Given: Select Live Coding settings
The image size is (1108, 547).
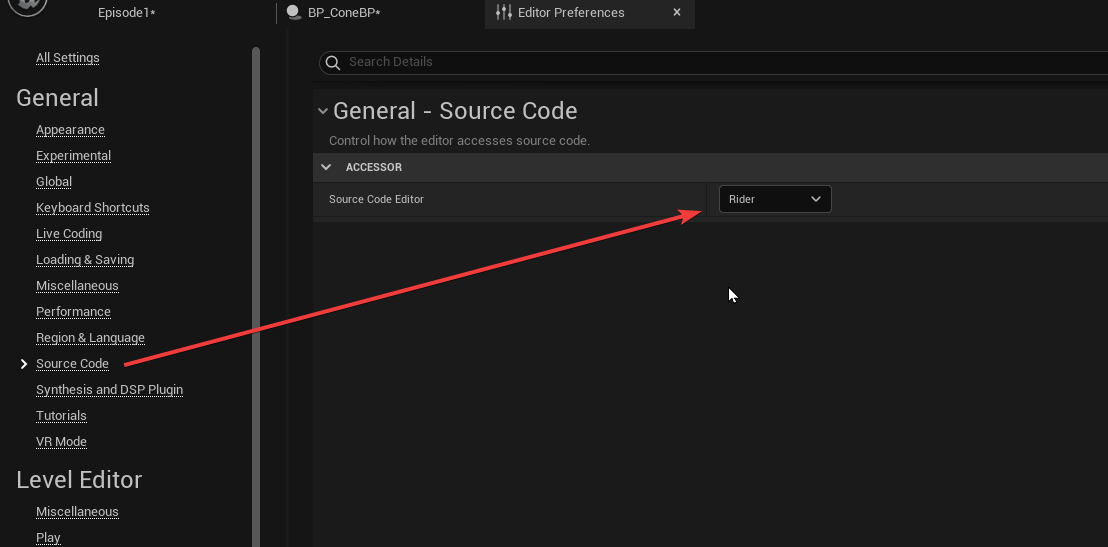Looking at the screenshot, I should [x=69, y=234].
